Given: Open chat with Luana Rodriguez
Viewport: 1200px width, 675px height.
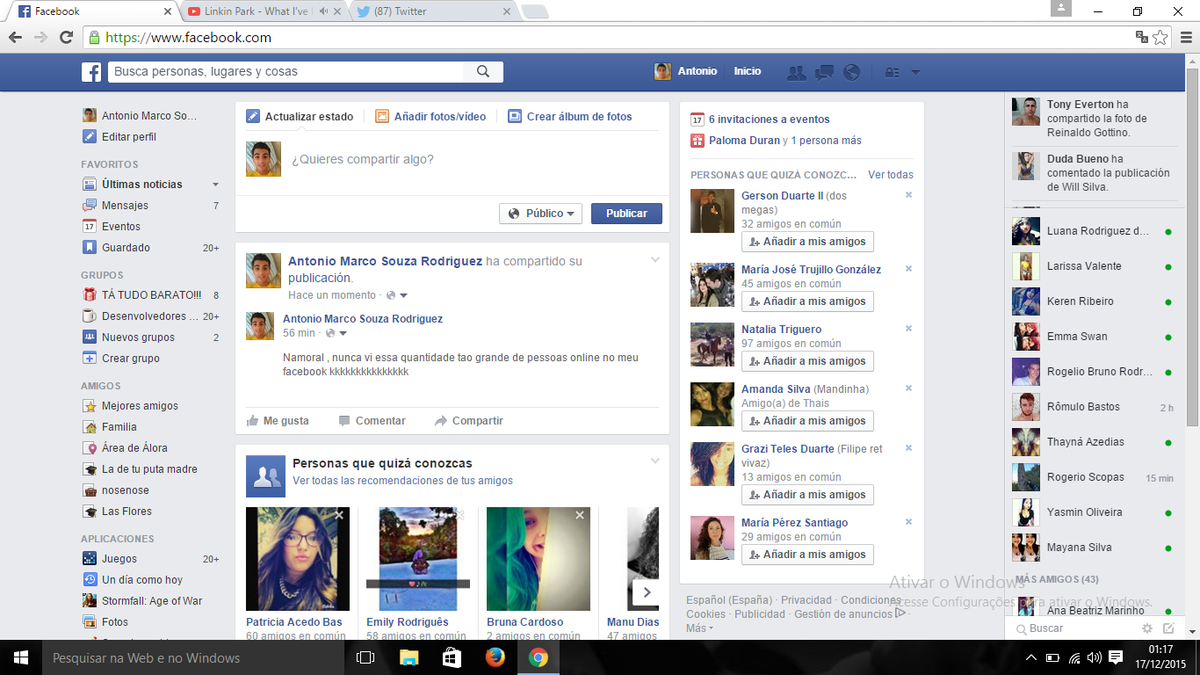Looking at the screenshot, I should (1092, 232).
